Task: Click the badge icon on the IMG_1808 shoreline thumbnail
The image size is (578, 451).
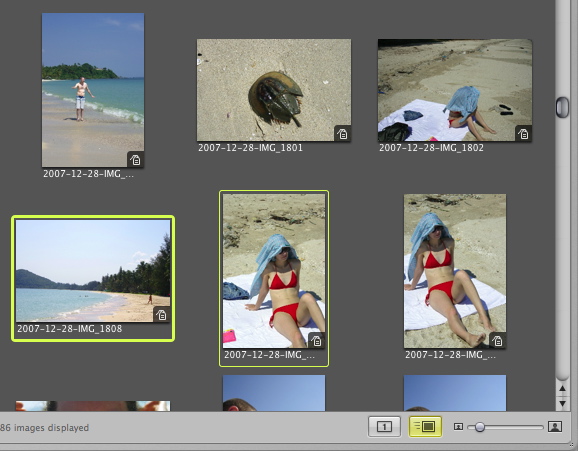Action: [161, 315]
